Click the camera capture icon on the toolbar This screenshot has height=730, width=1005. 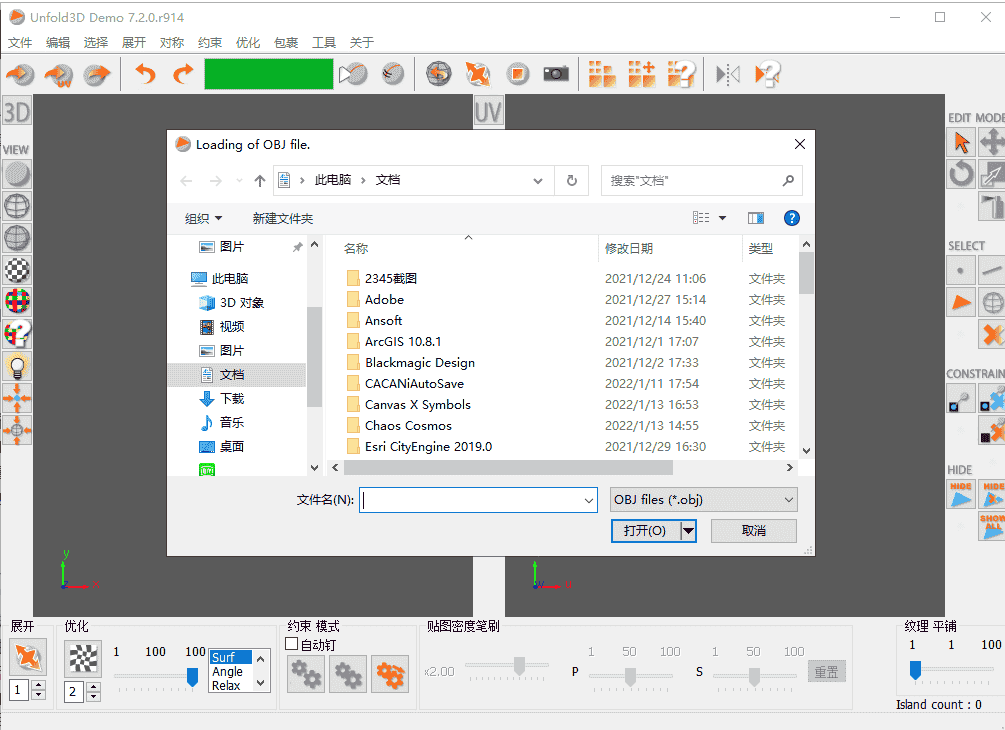click(556, 73)
